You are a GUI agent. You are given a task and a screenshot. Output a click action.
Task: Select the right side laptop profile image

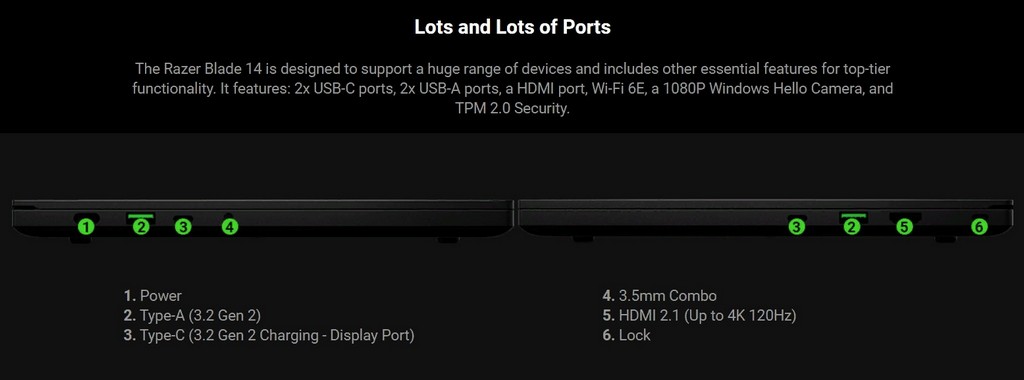point(765,221)
